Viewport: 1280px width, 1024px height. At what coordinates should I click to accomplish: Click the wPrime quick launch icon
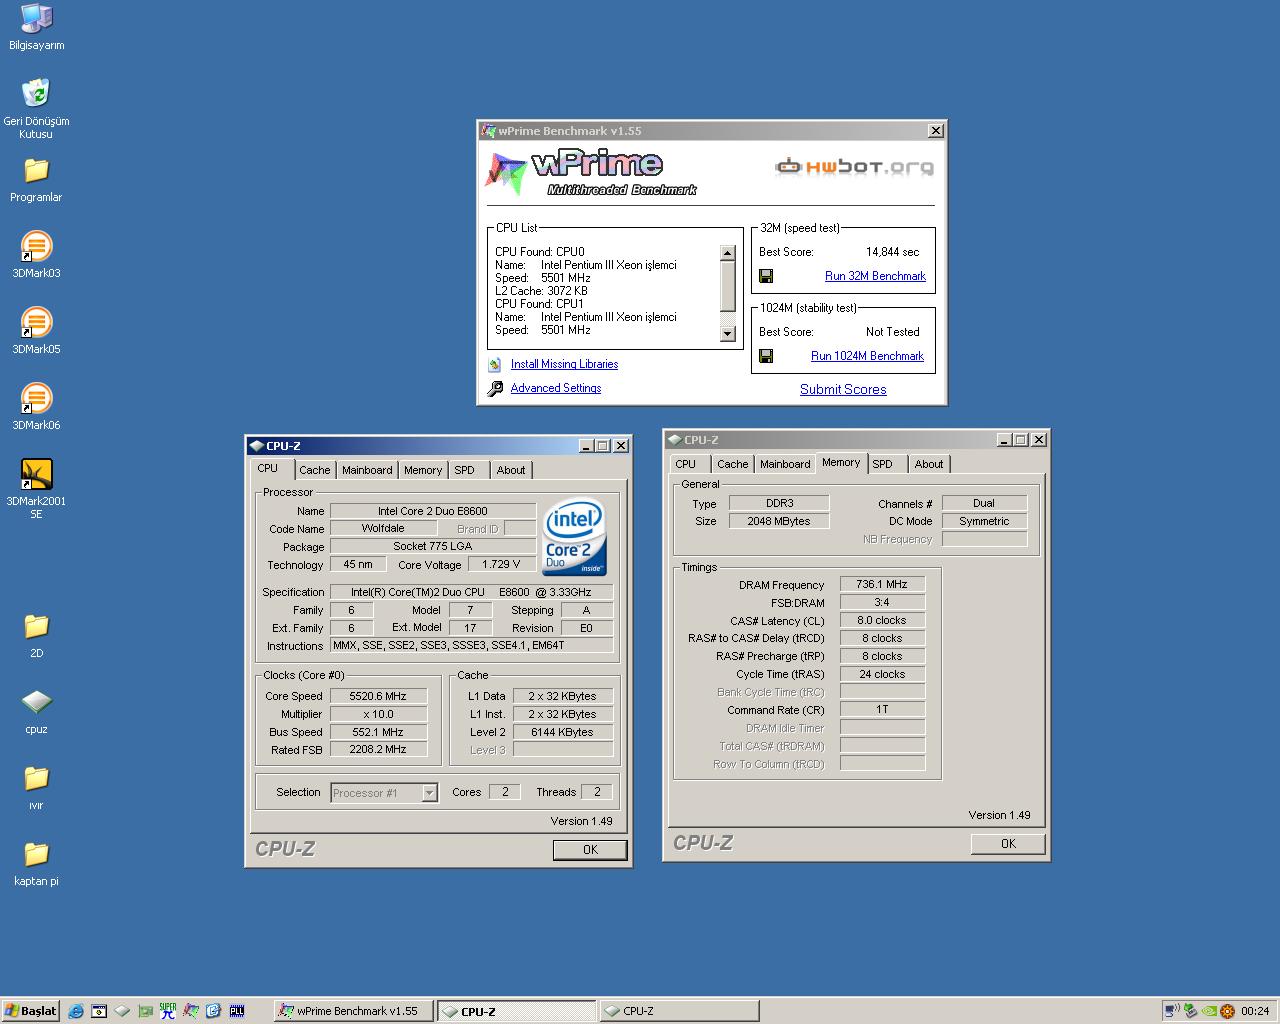pyautogui.click(x=191, y=1011)
